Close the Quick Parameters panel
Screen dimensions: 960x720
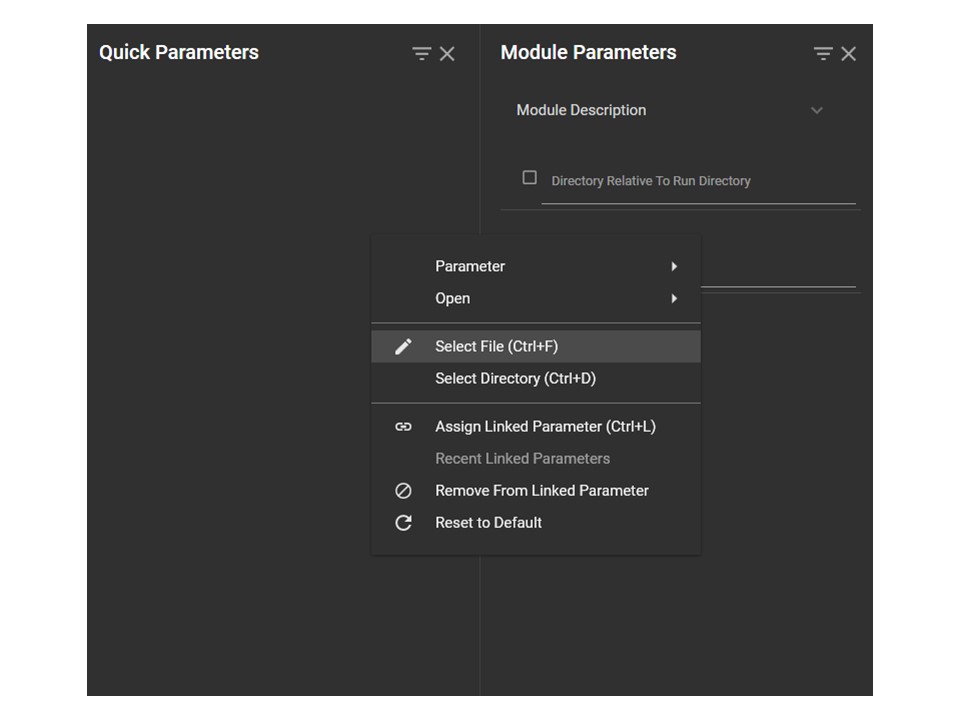pos(447,54)
